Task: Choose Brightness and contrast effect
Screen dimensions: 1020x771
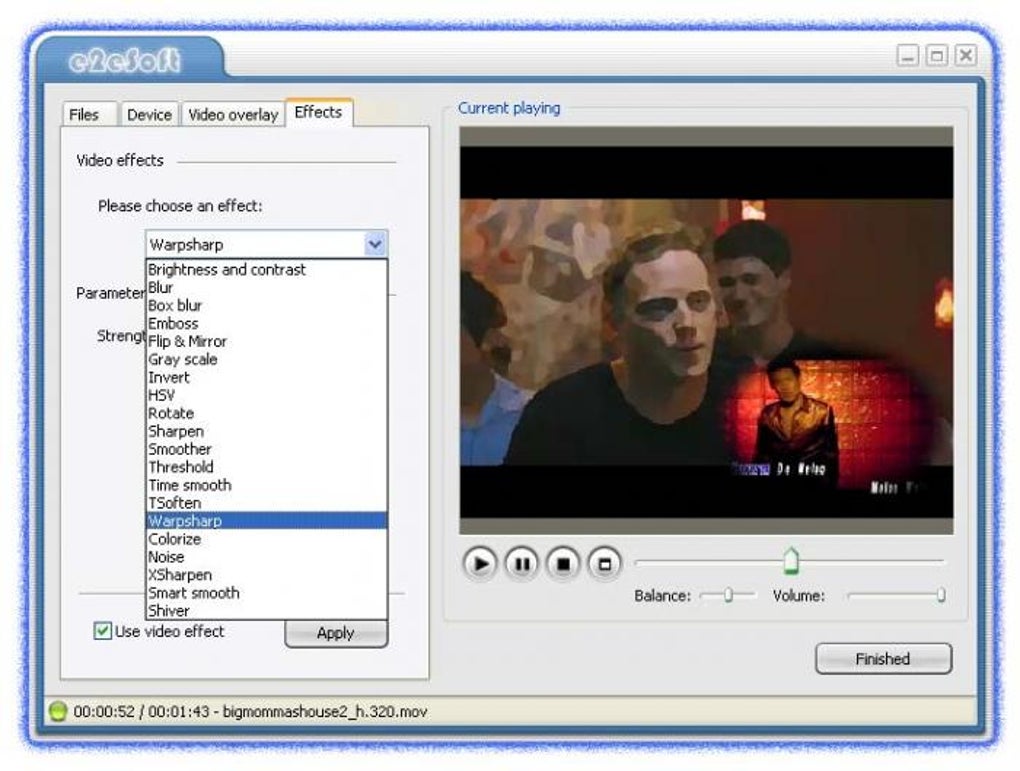Action: point(266,269)
